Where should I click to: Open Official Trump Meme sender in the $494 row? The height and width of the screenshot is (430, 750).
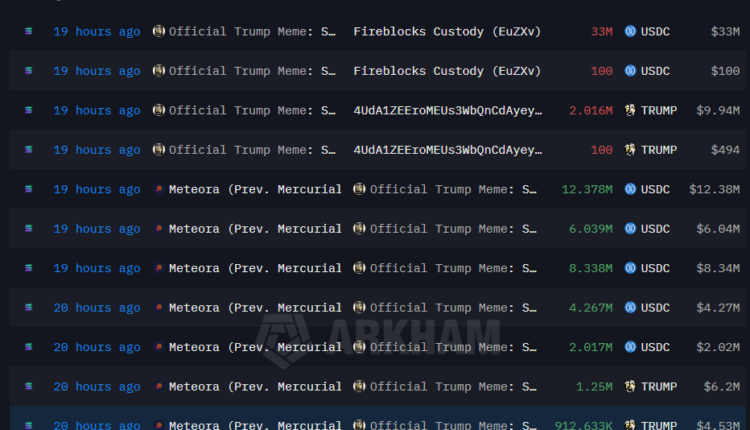pyautogui.click(x=252, y=150)
